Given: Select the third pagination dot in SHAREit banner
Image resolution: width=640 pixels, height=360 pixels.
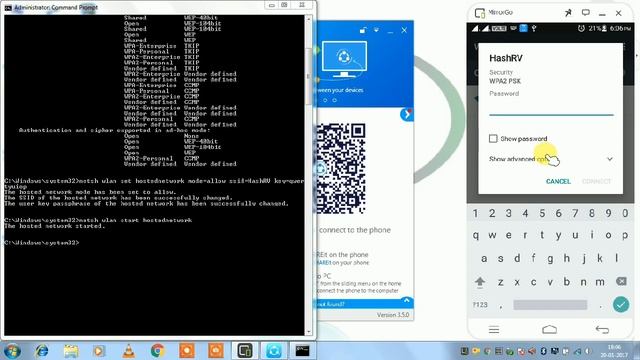Looking at the screenshot, I should 334,100.
